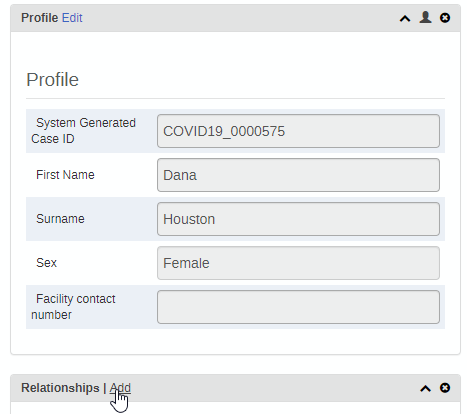The image size is (467, 414).
Task: Click the large Profile section heading
Action: [x=52, y=80]
